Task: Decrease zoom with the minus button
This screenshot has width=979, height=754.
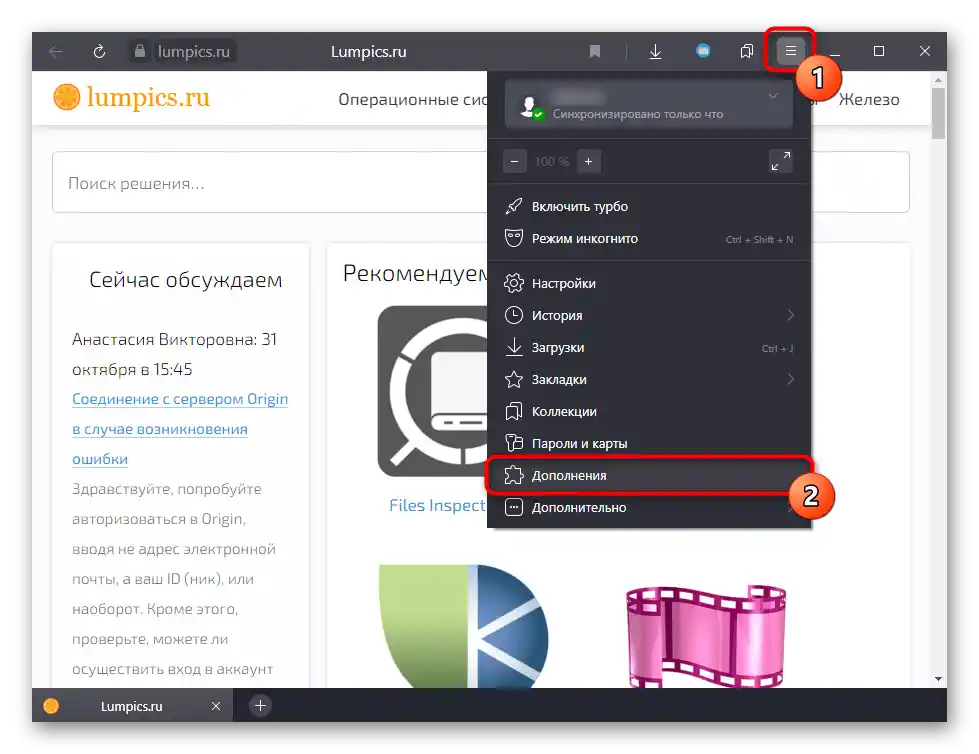Action: (x=514, y=162)
